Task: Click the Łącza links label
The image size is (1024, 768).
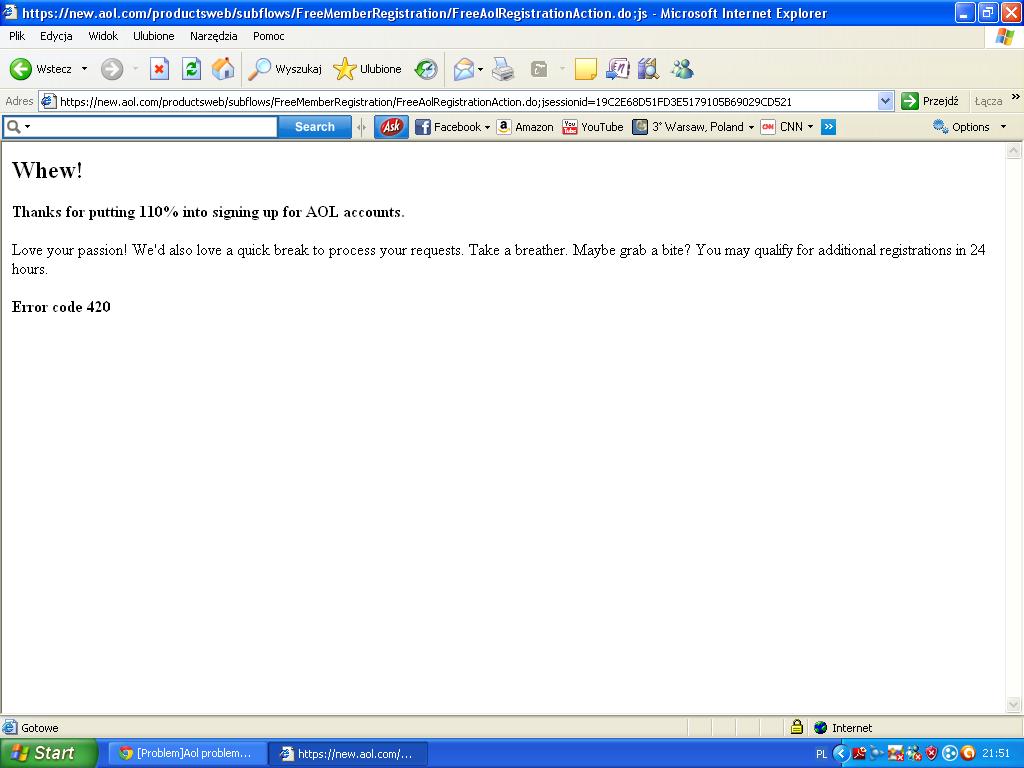Action: 987,101
